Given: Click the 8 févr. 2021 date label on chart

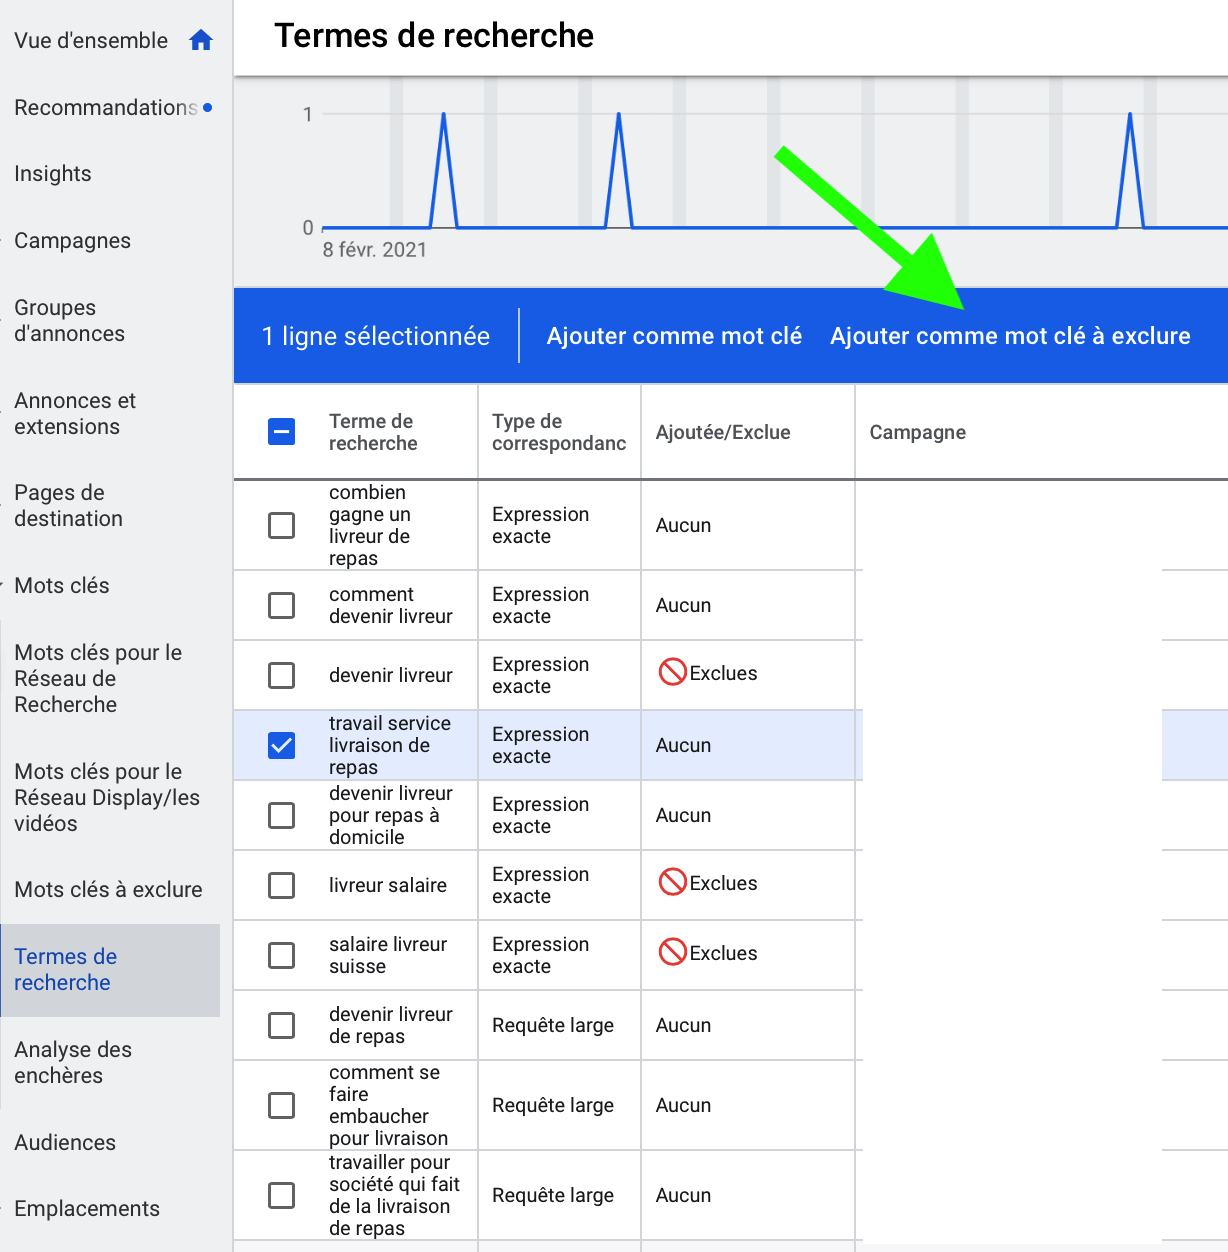Looking at the screenshot, I should tap(375, 250).
